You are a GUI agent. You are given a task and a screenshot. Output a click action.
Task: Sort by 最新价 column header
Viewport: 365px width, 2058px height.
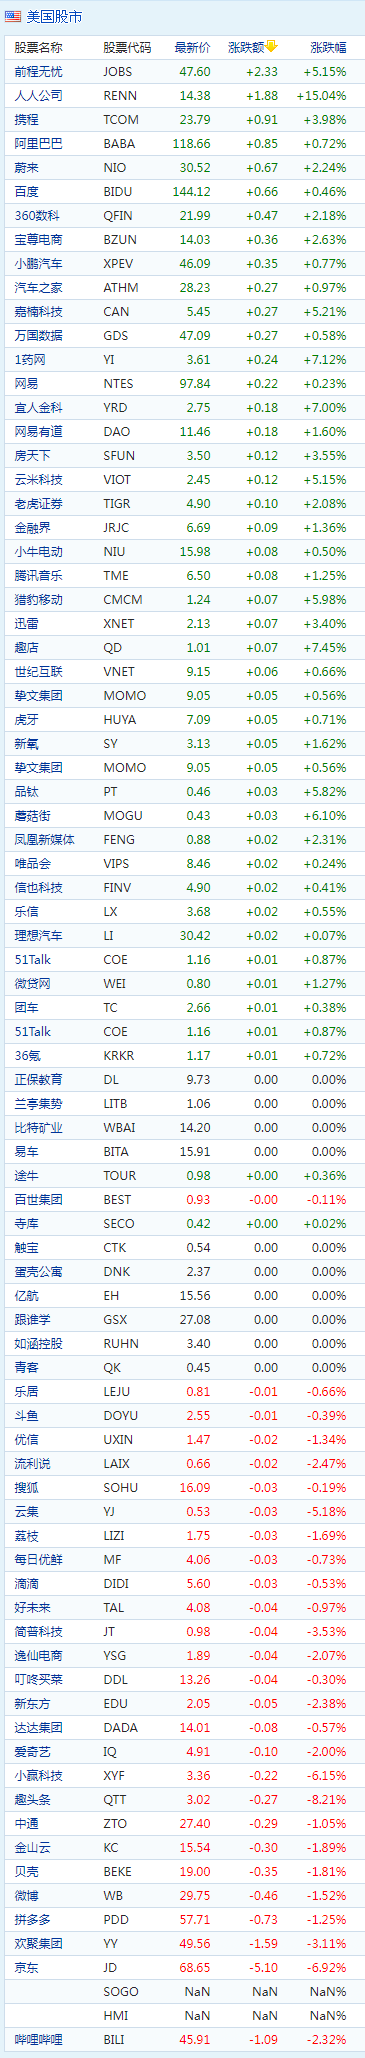pyautogui.click(x=192, y=47)
